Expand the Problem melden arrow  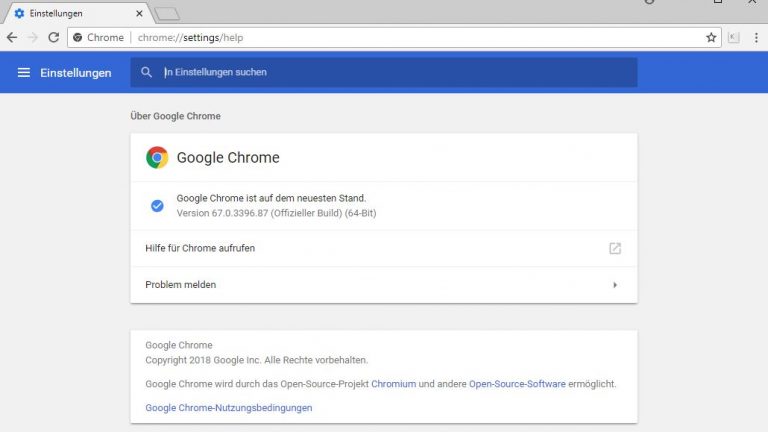615,285
